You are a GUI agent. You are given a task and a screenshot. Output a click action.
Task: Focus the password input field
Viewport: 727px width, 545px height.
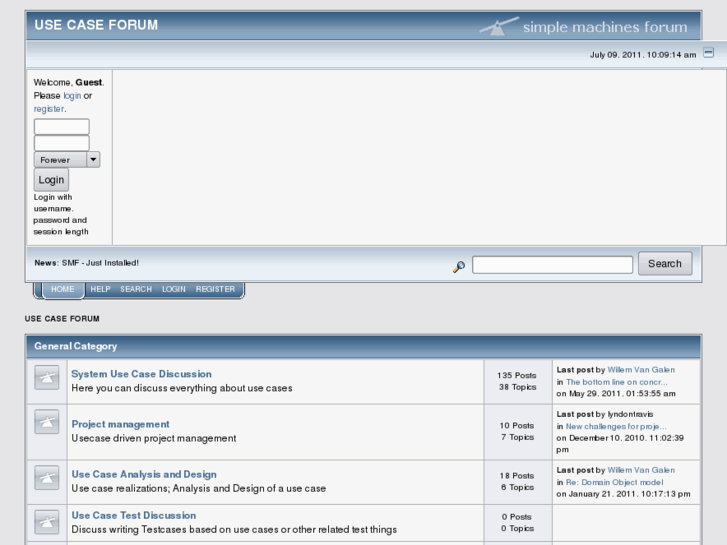point(62,143)
